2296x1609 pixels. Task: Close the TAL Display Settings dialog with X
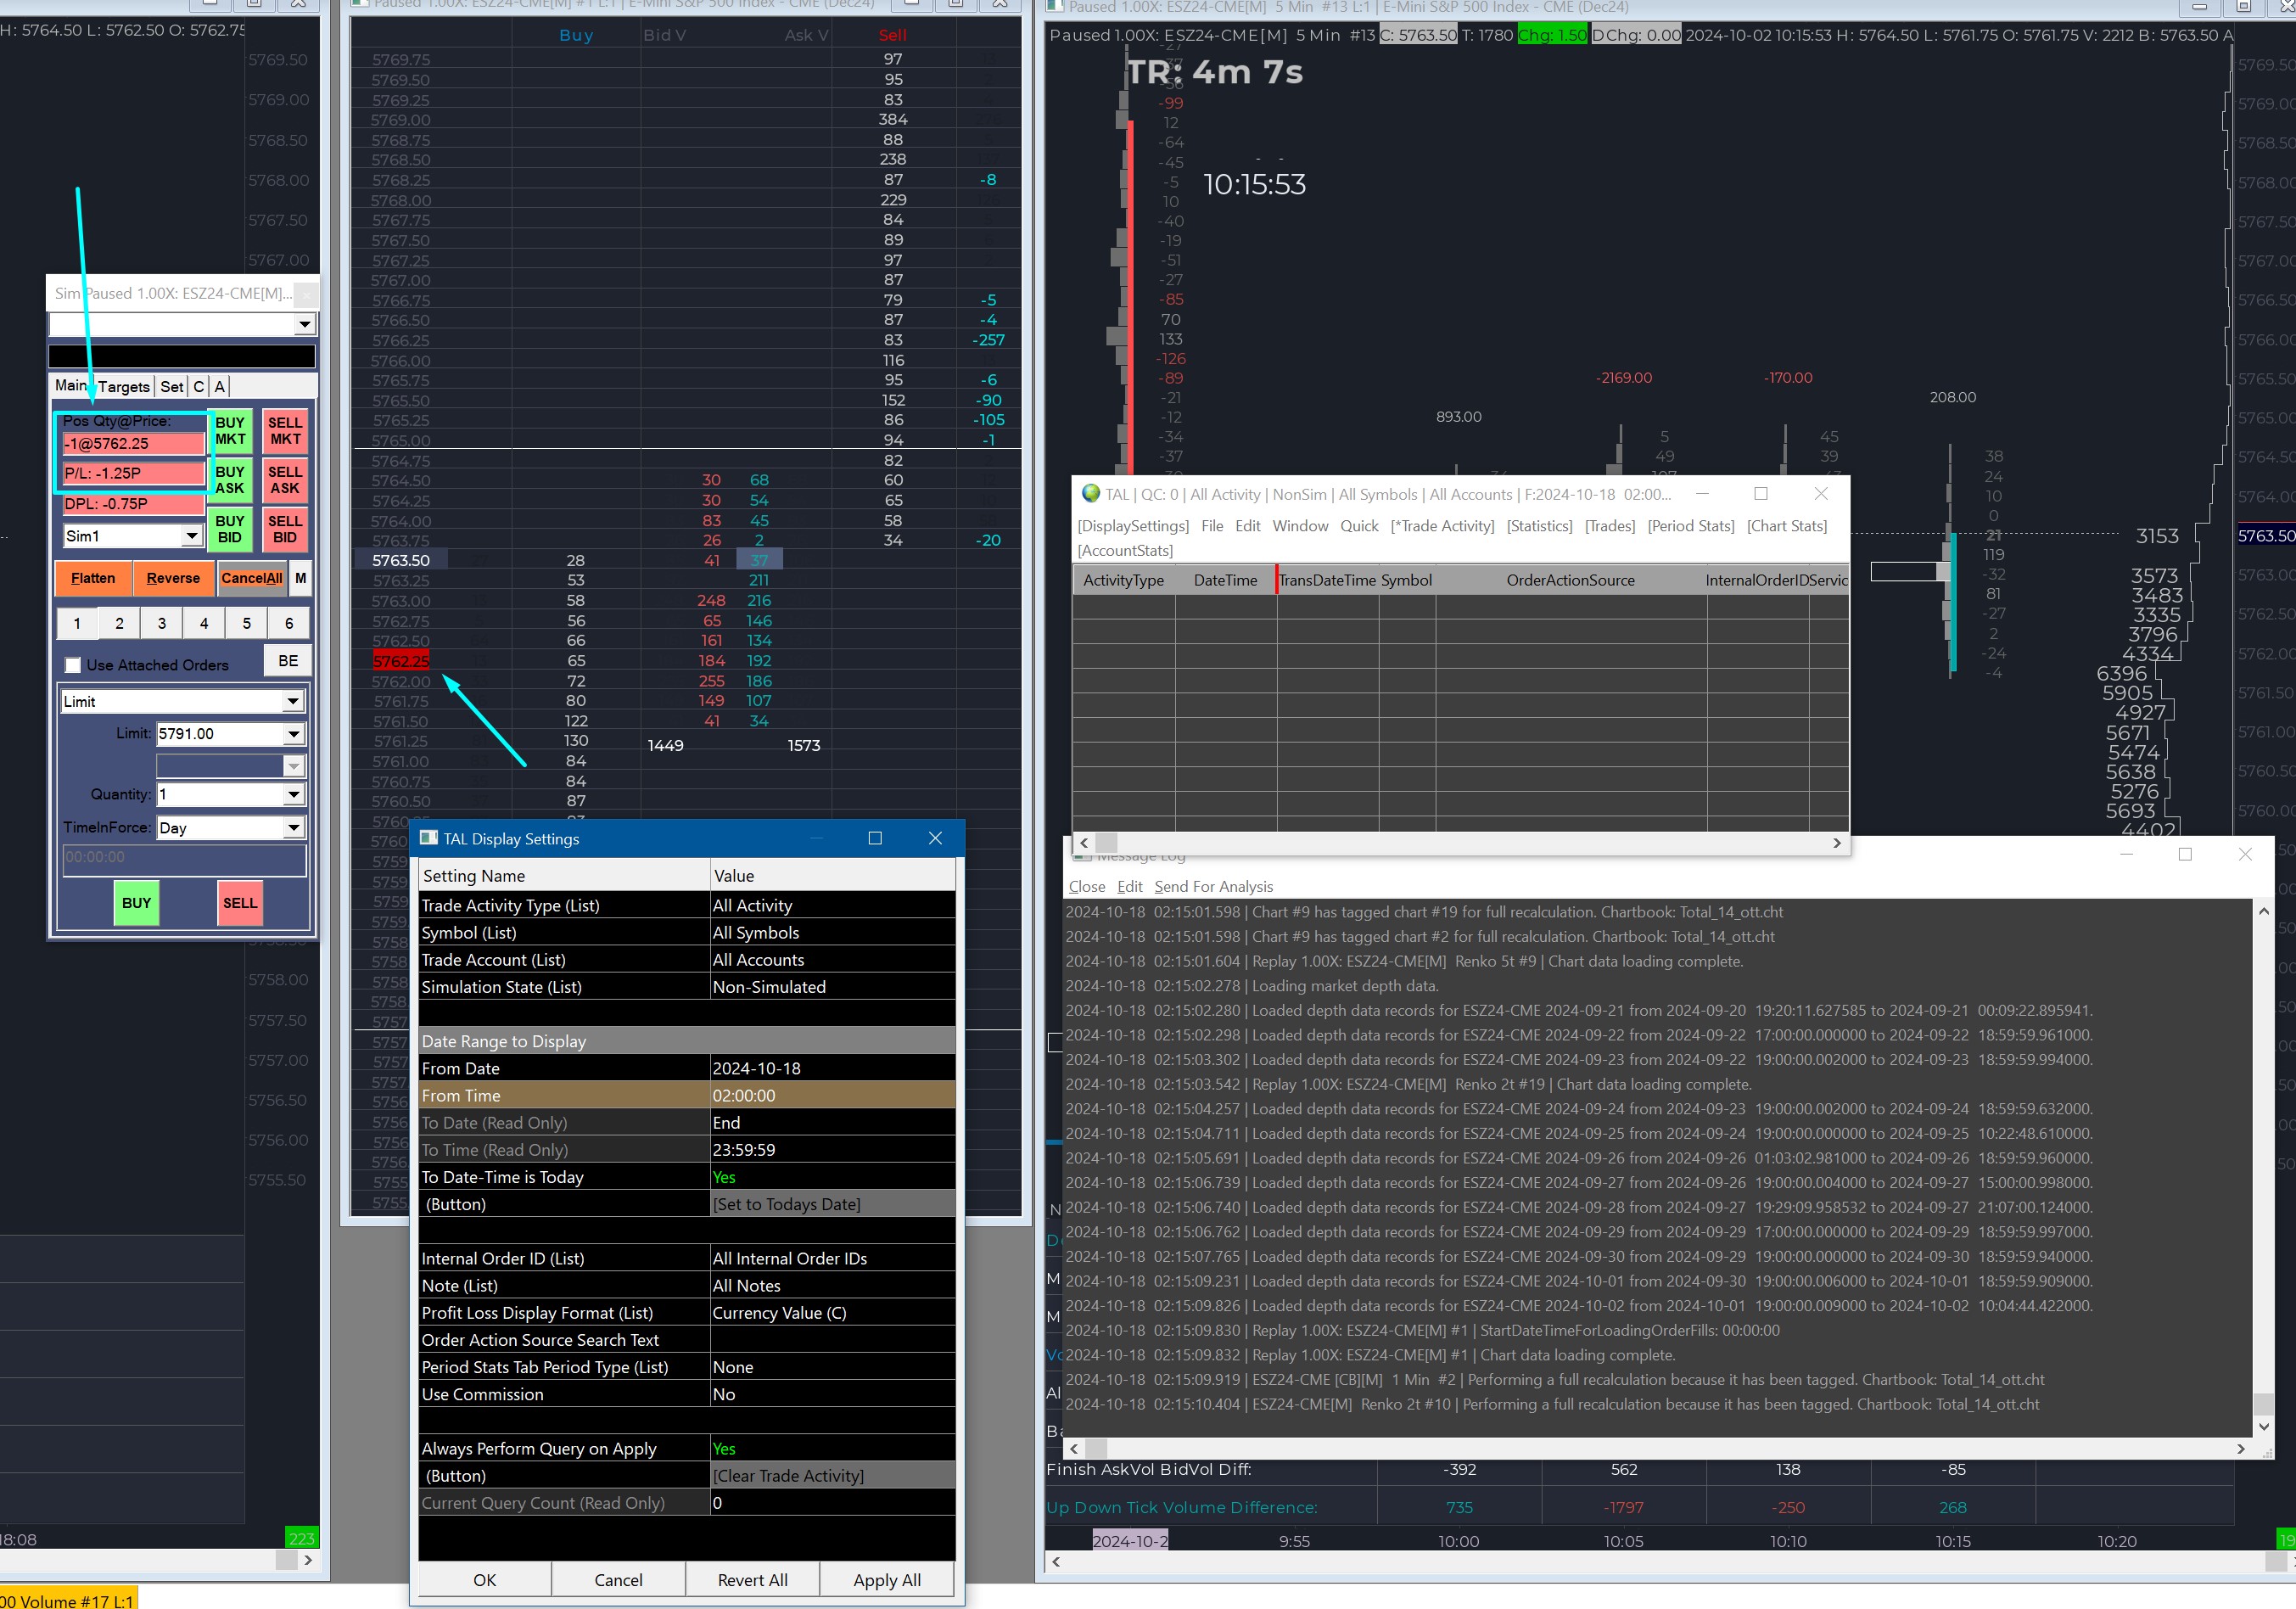point(935,838)
